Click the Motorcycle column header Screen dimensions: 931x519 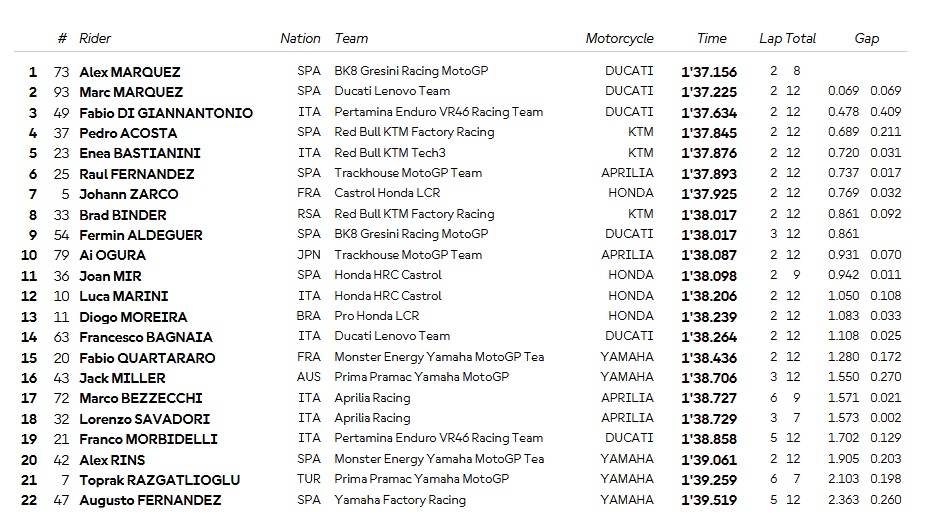(619, 39)
